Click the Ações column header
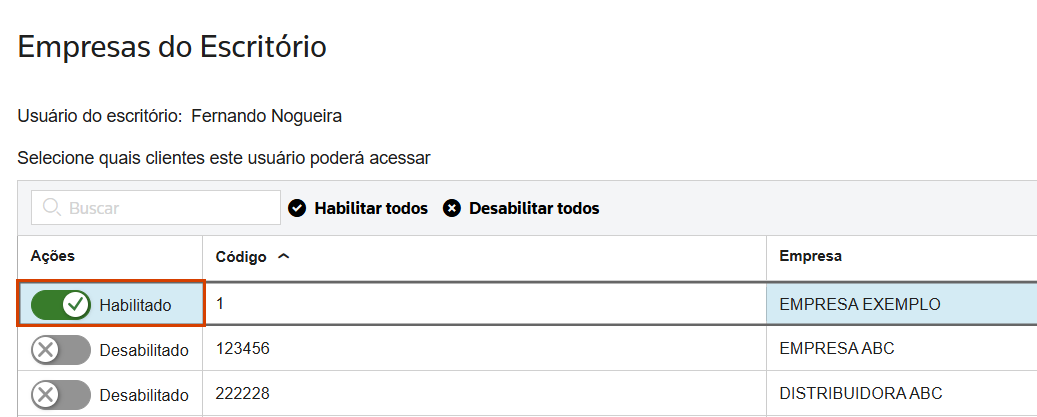Image resolution: width=1037 pixels, height=417 pixels. point(53,256)
